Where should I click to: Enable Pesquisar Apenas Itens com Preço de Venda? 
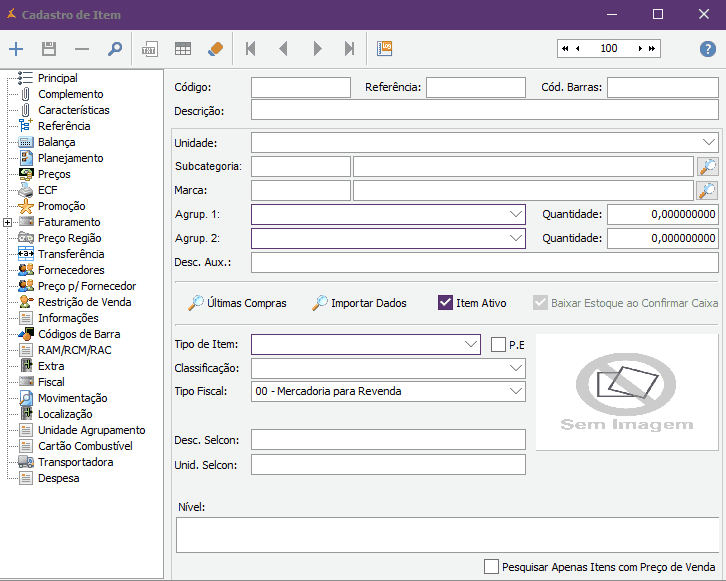[491, 566]
